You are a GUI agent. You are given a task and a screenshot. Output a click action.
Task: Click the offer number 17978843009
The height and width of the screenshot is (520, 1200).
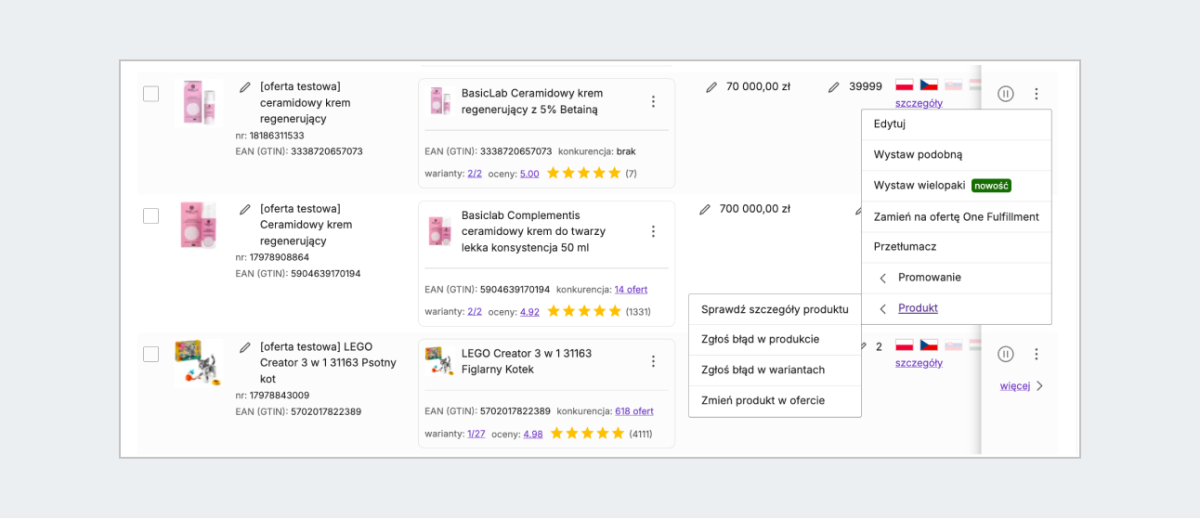tap(279, 395)
